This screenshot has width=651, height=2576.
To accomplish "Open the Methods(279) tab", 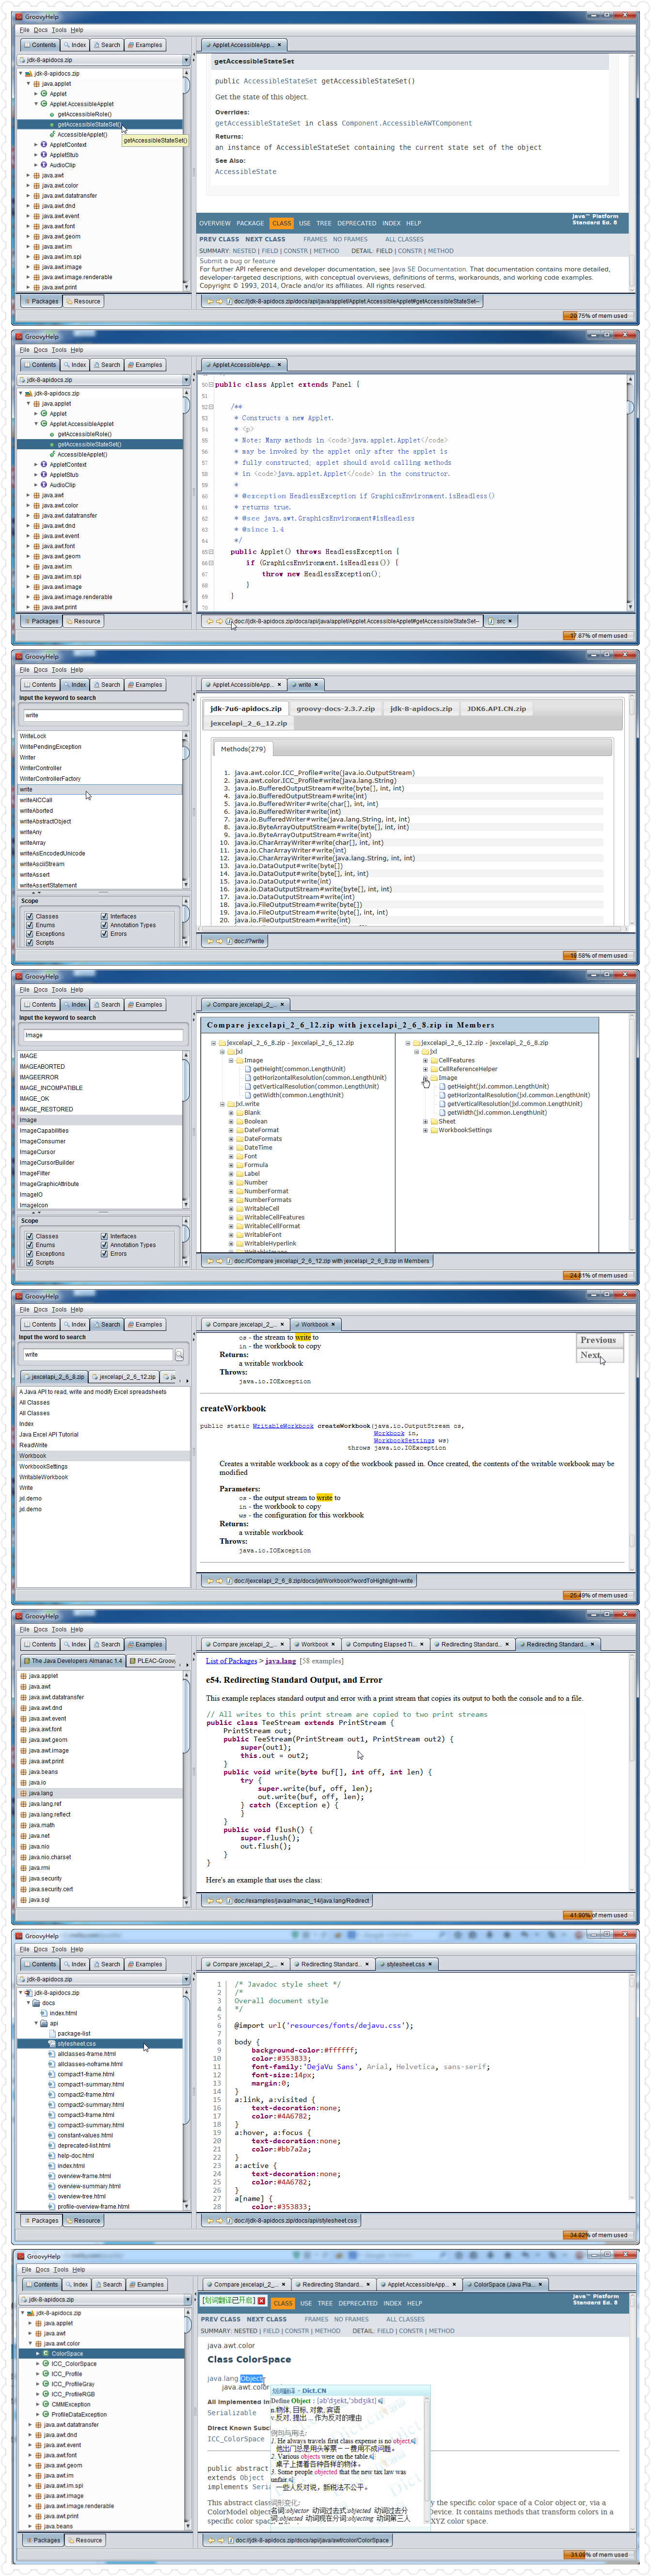I will (x=243, y=748).
